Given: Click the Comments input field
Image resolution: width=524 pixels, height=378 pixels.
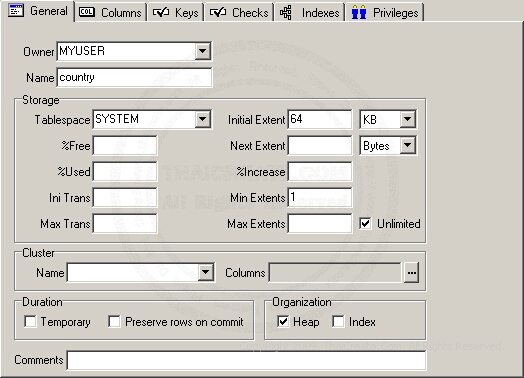Looking at the screenshot, I should coord(247,360).
